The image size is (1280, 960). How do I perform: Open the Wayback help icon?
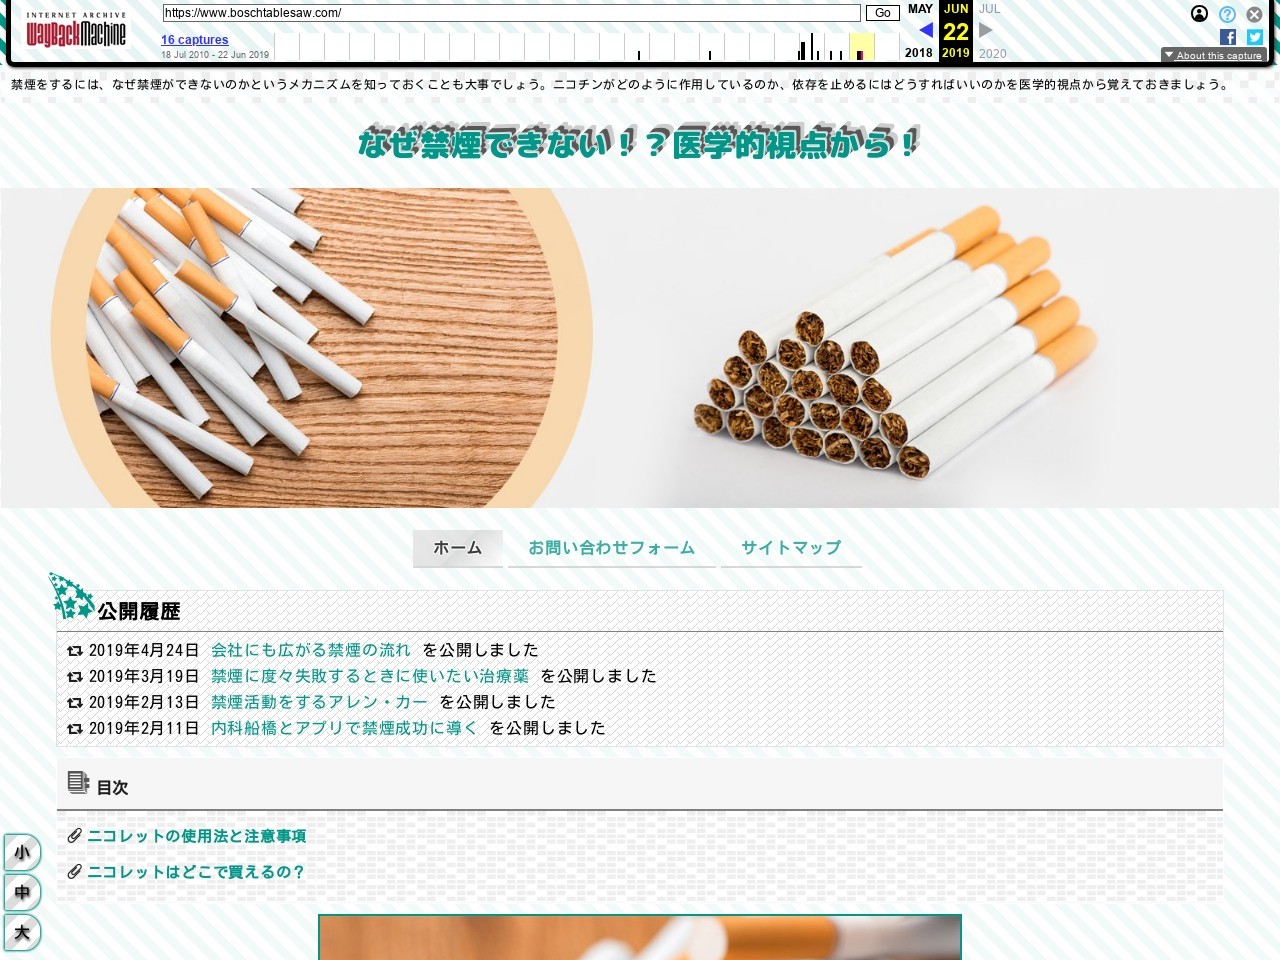1227,14
